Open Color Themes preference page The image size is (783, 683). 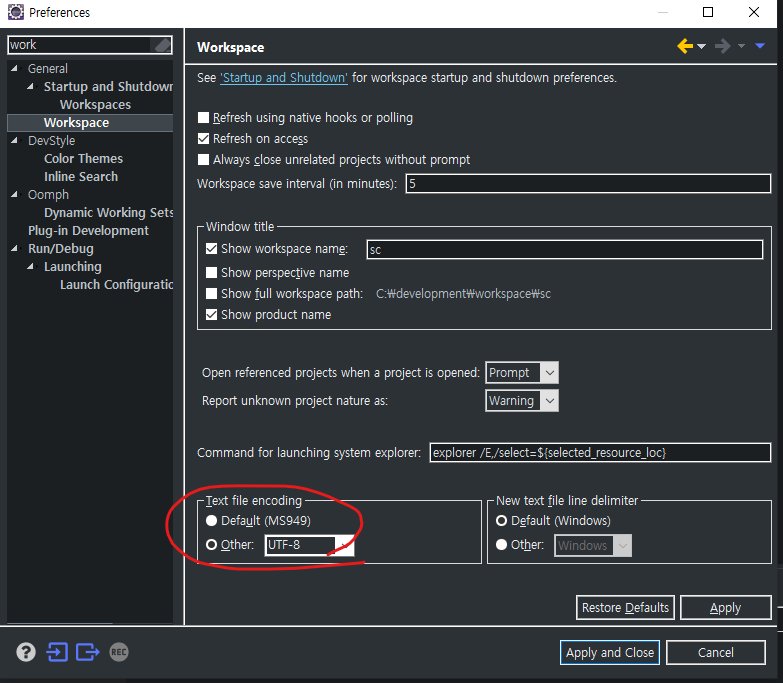pos(83,158)
